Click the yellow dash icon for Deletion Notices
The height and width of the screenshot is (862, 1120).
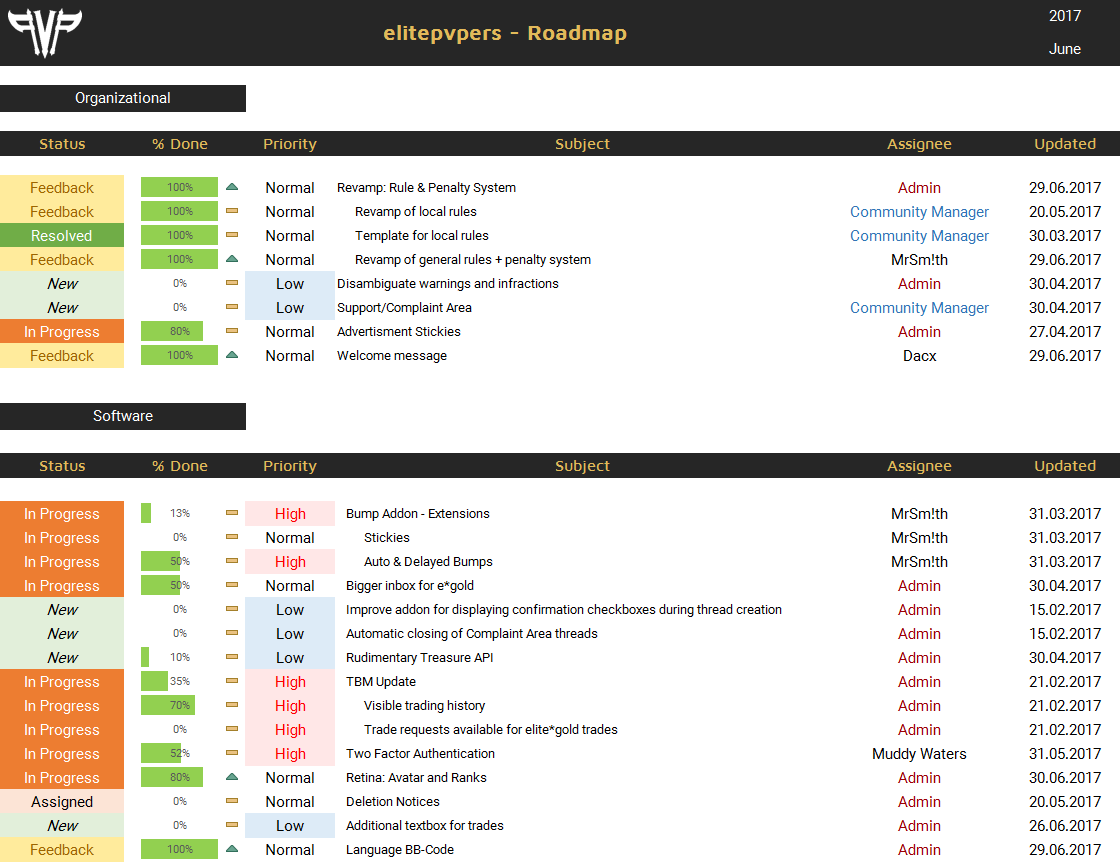(231, 801)
